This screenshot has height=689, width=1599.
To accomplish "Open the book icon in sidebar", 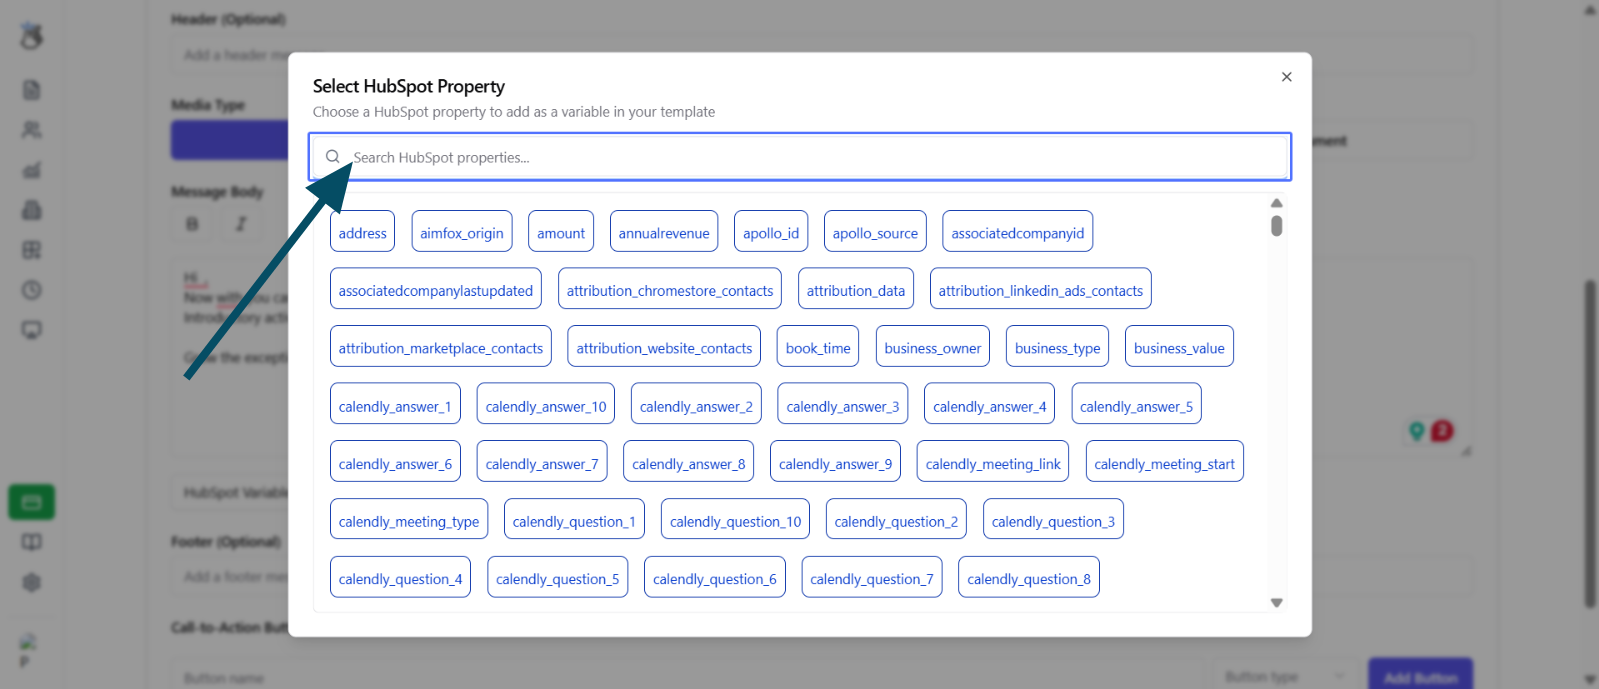I will coord(32,542).
